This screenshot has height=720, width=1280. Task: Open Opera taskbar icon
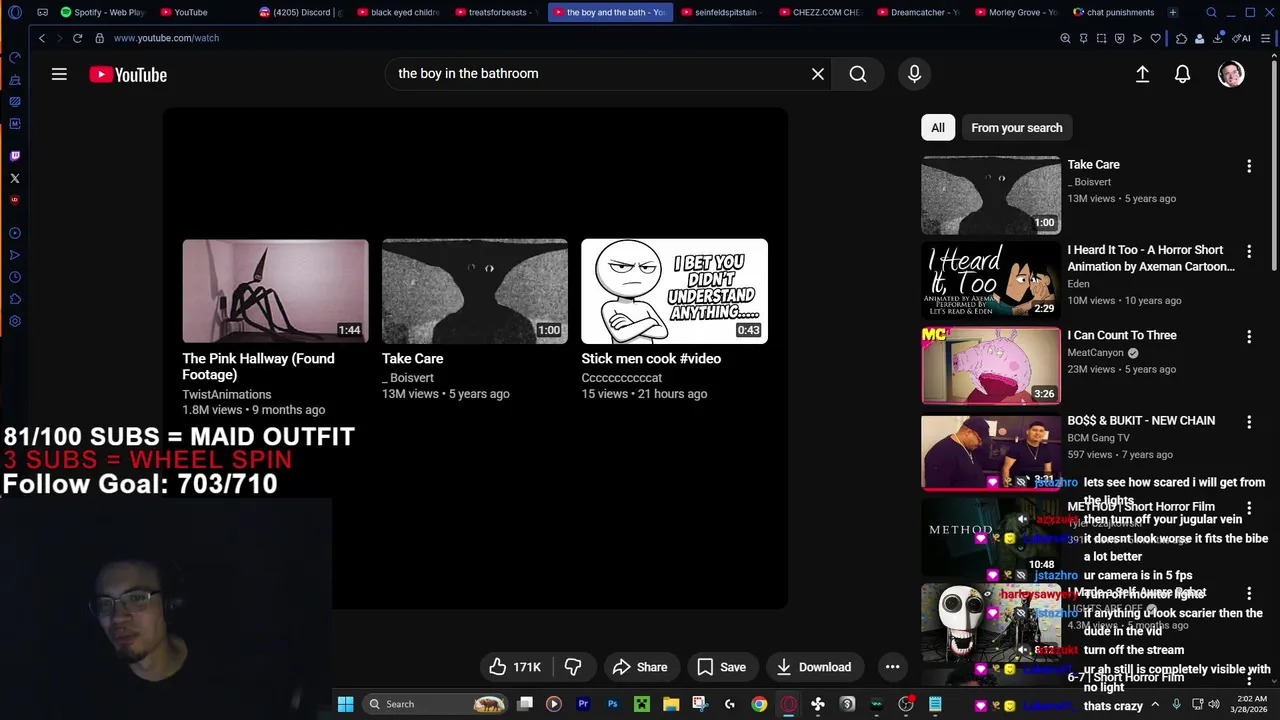tap(788, 704)
